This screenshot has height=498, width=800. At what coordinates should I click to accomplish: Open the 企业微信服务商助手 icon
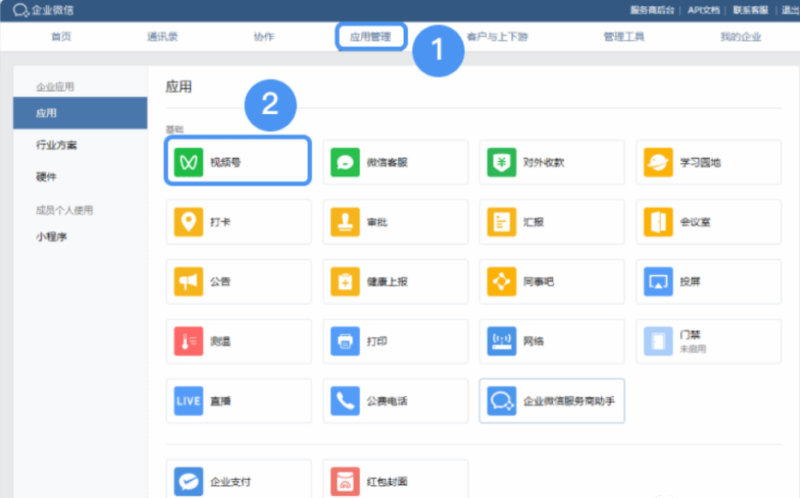point(502,401)
